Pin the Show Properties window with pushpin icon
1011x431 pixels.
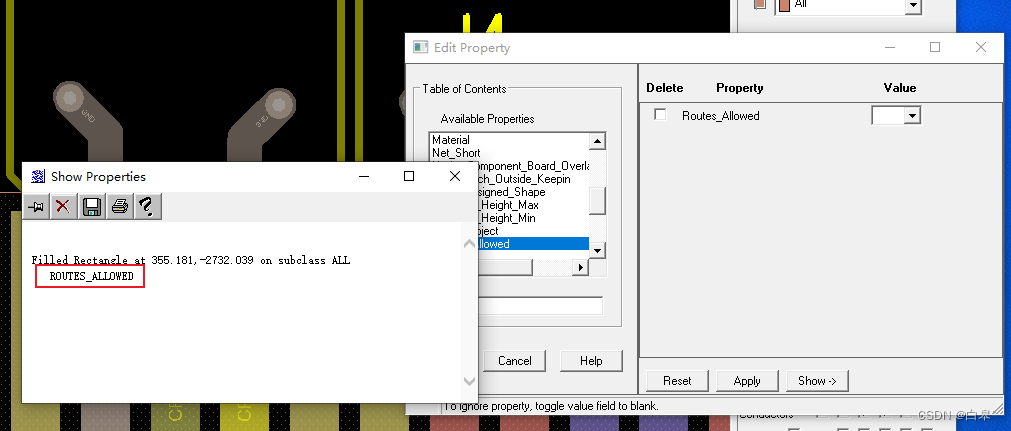click(36, 207)
